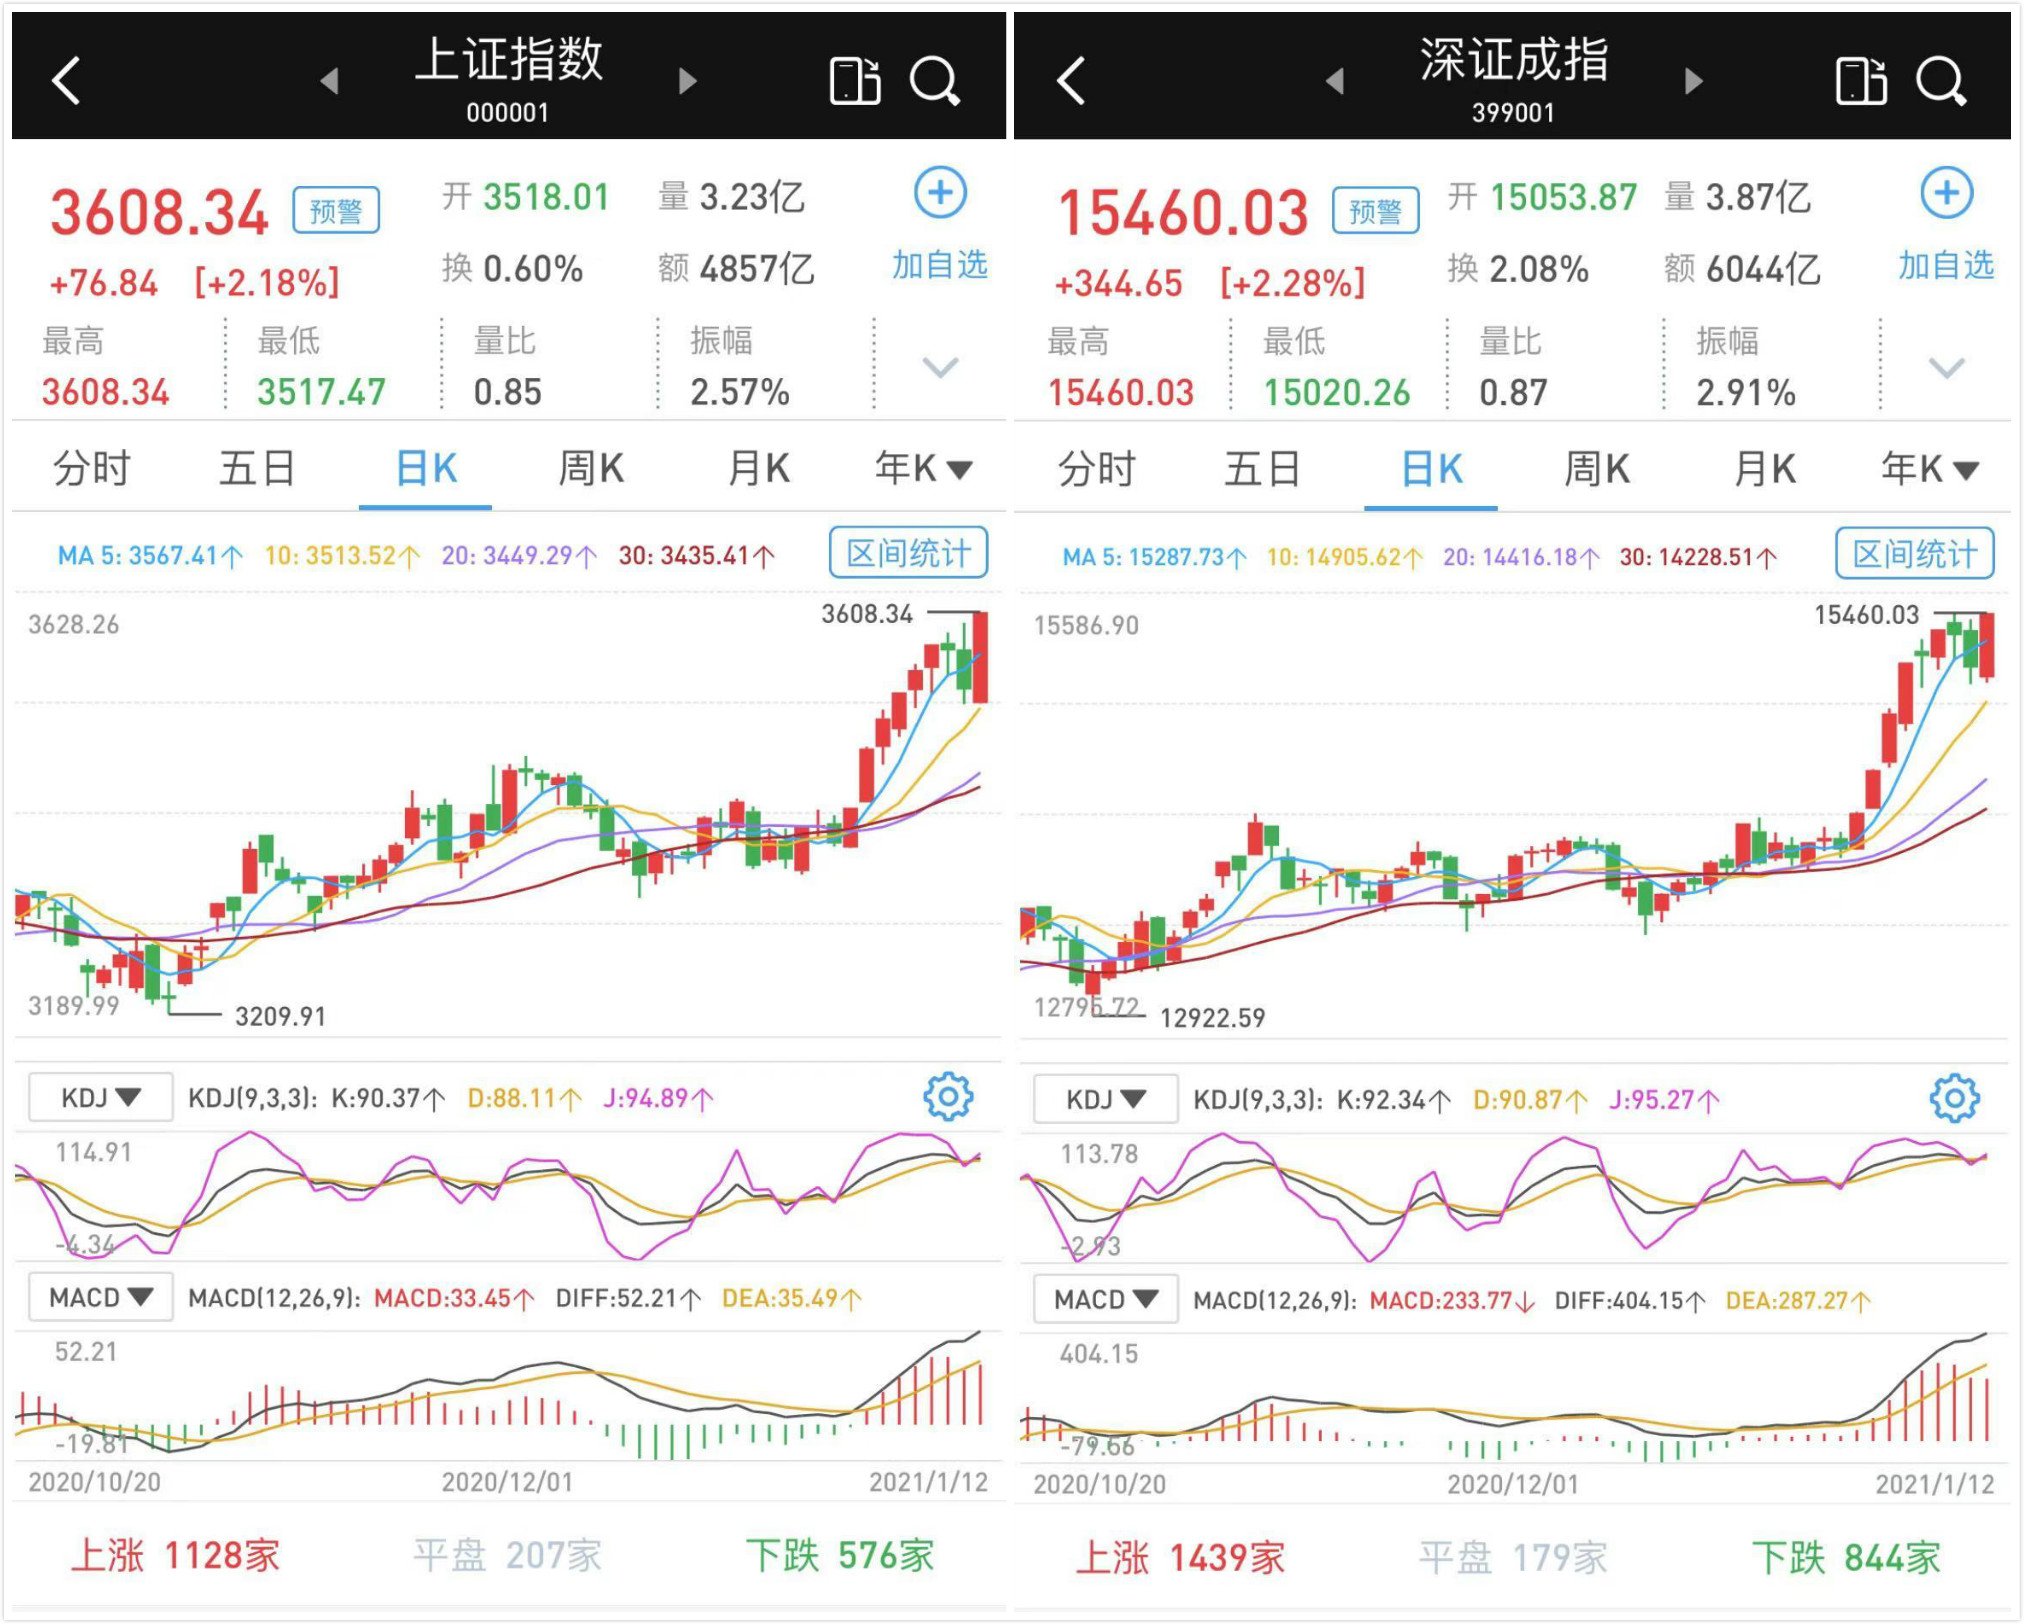The image size is (2024, 1624).
Task: Select the 日K tab on 上证指数
Action: pyautogui.click(x=426, y=468)
